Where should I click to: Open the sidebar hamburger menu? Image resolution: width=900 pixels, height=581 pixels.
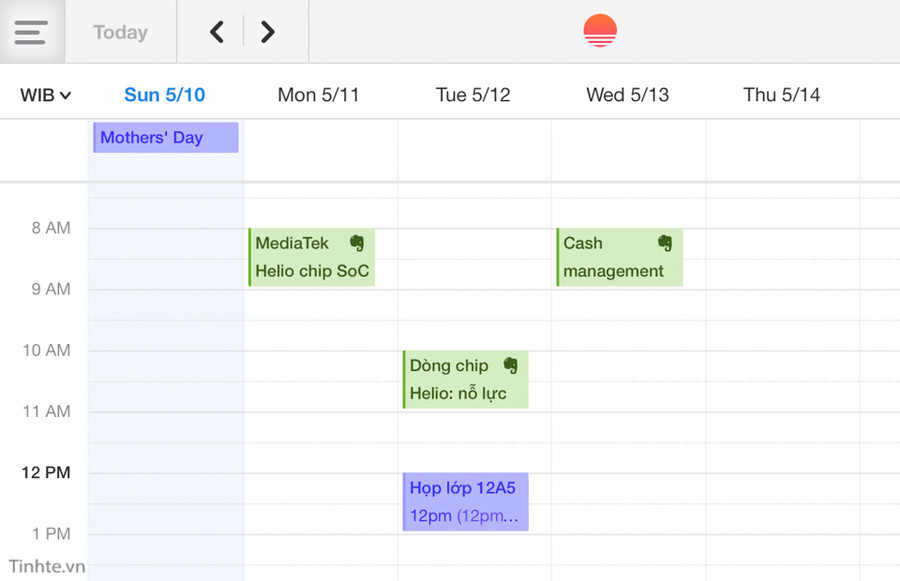(x=33, y=31)
